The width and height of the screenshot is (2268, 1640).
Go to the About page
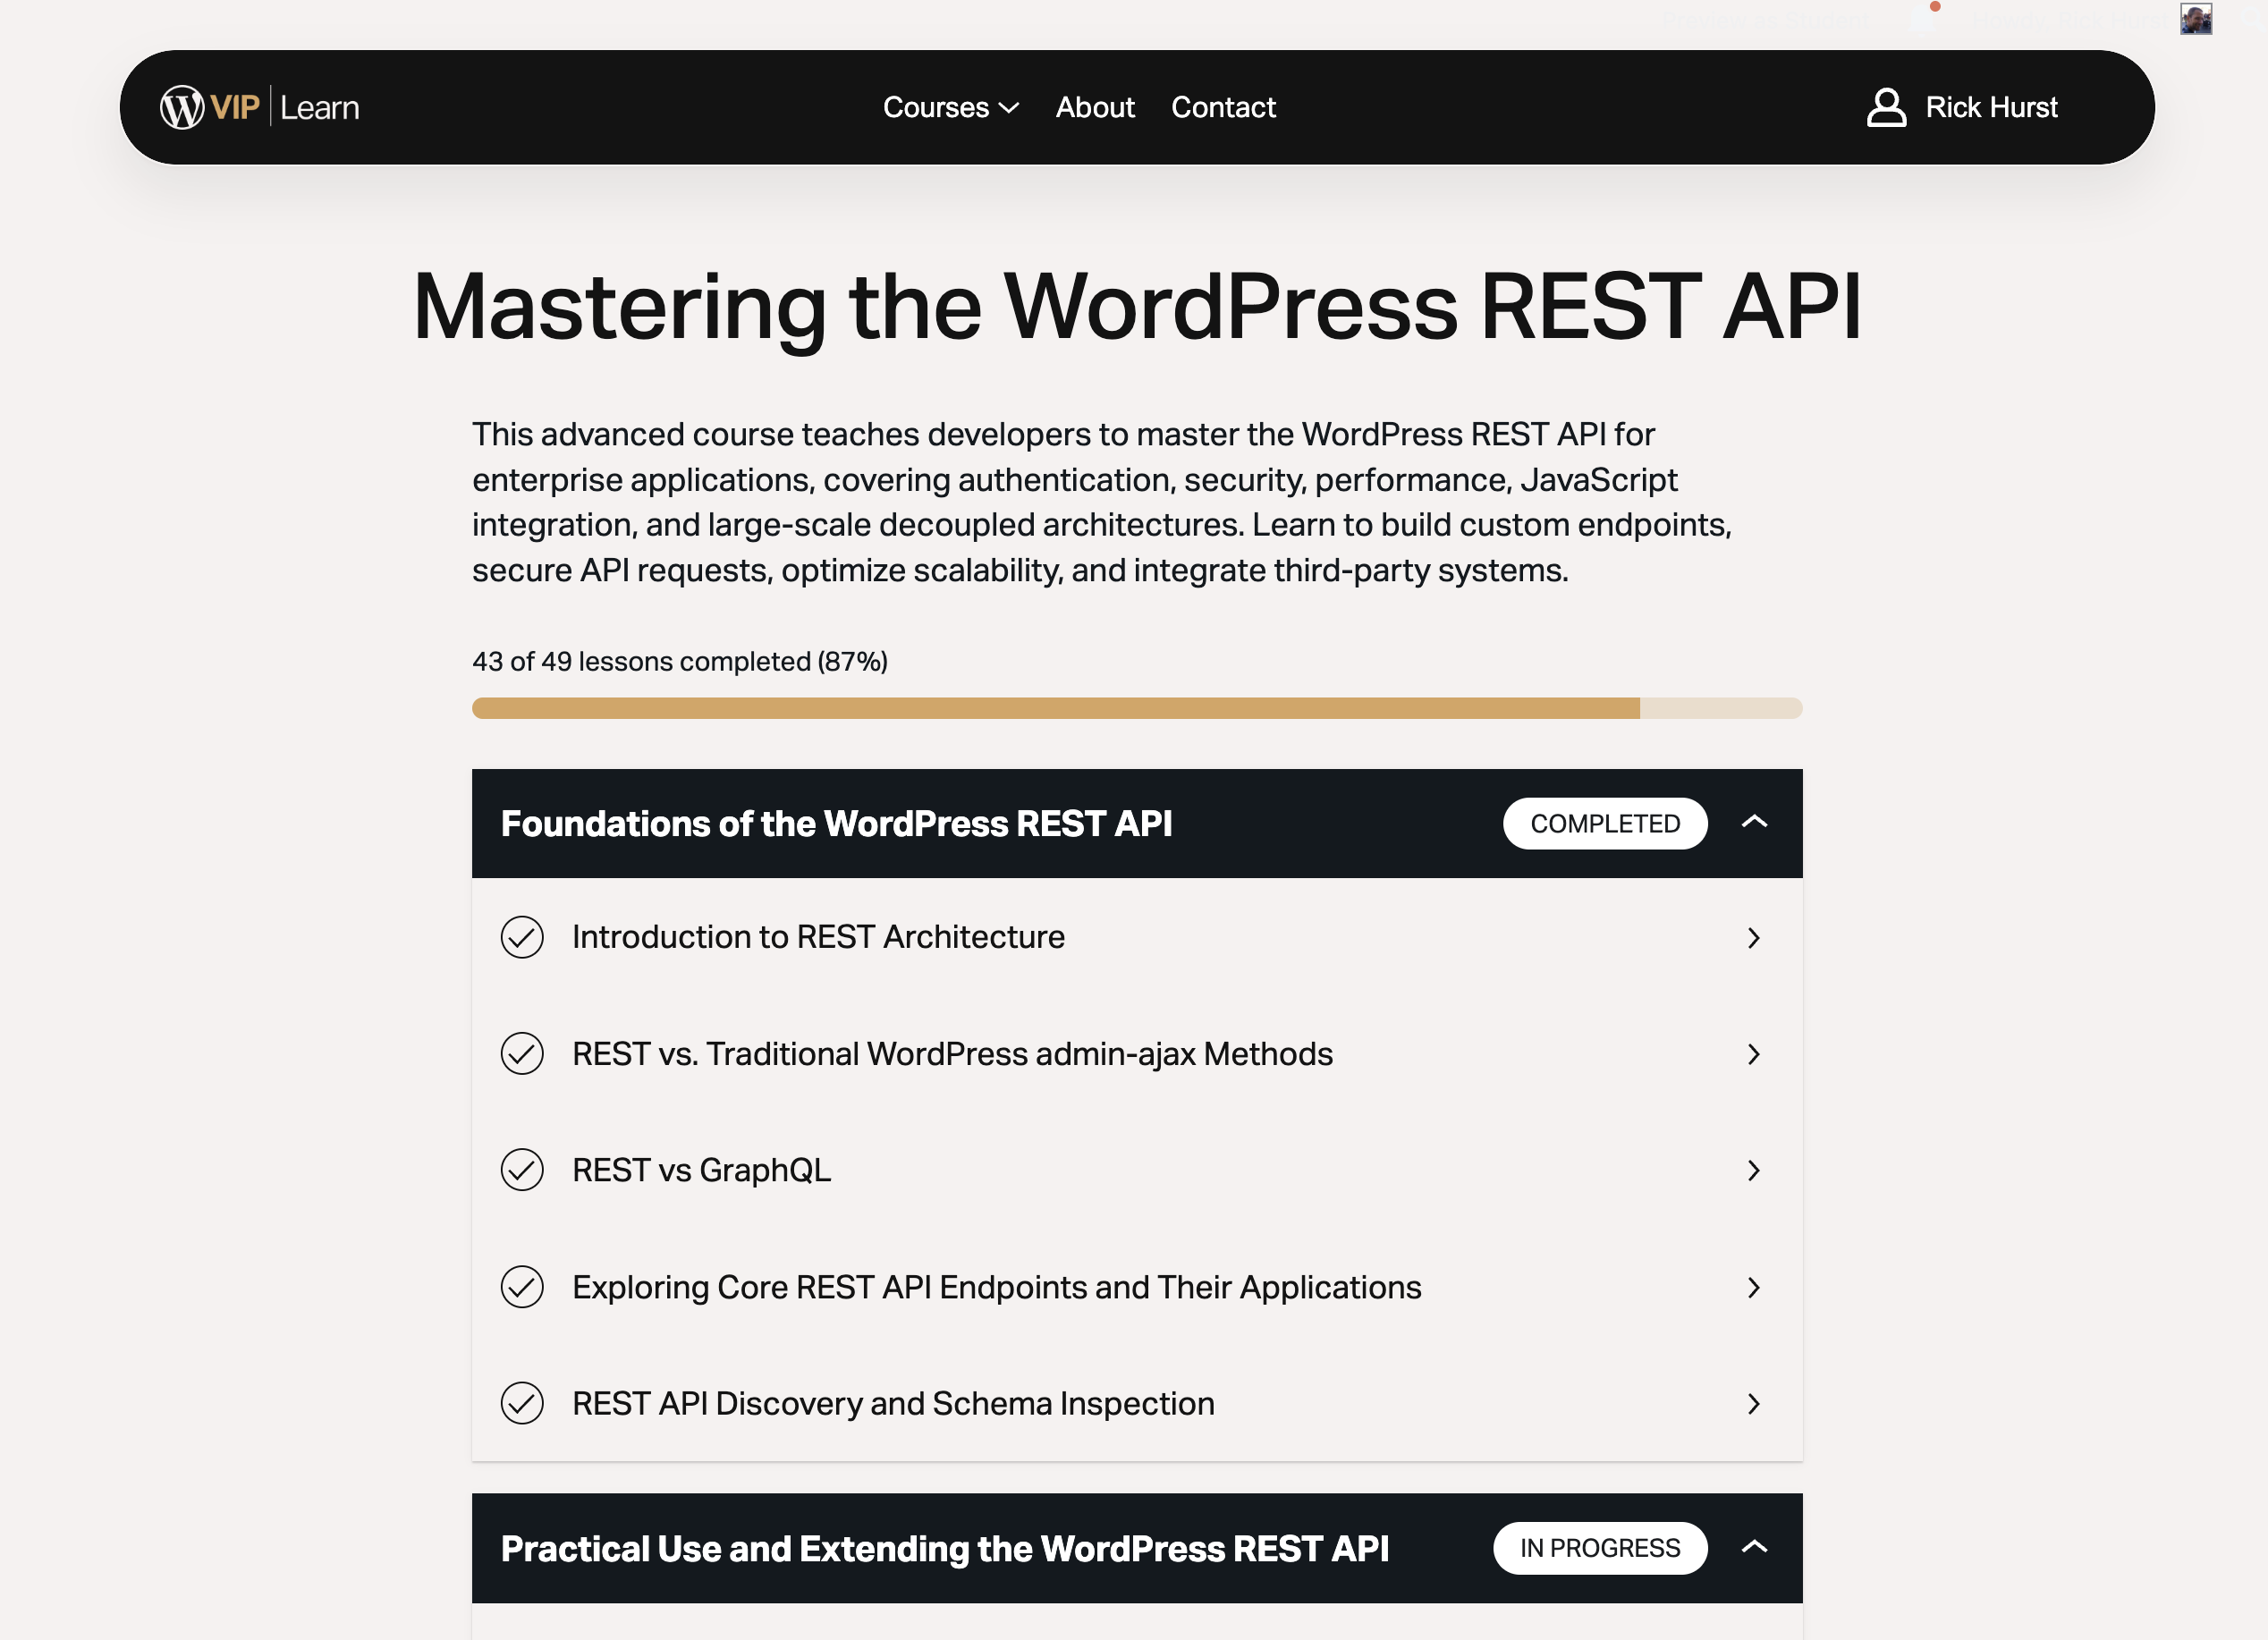click(1095, 107)
